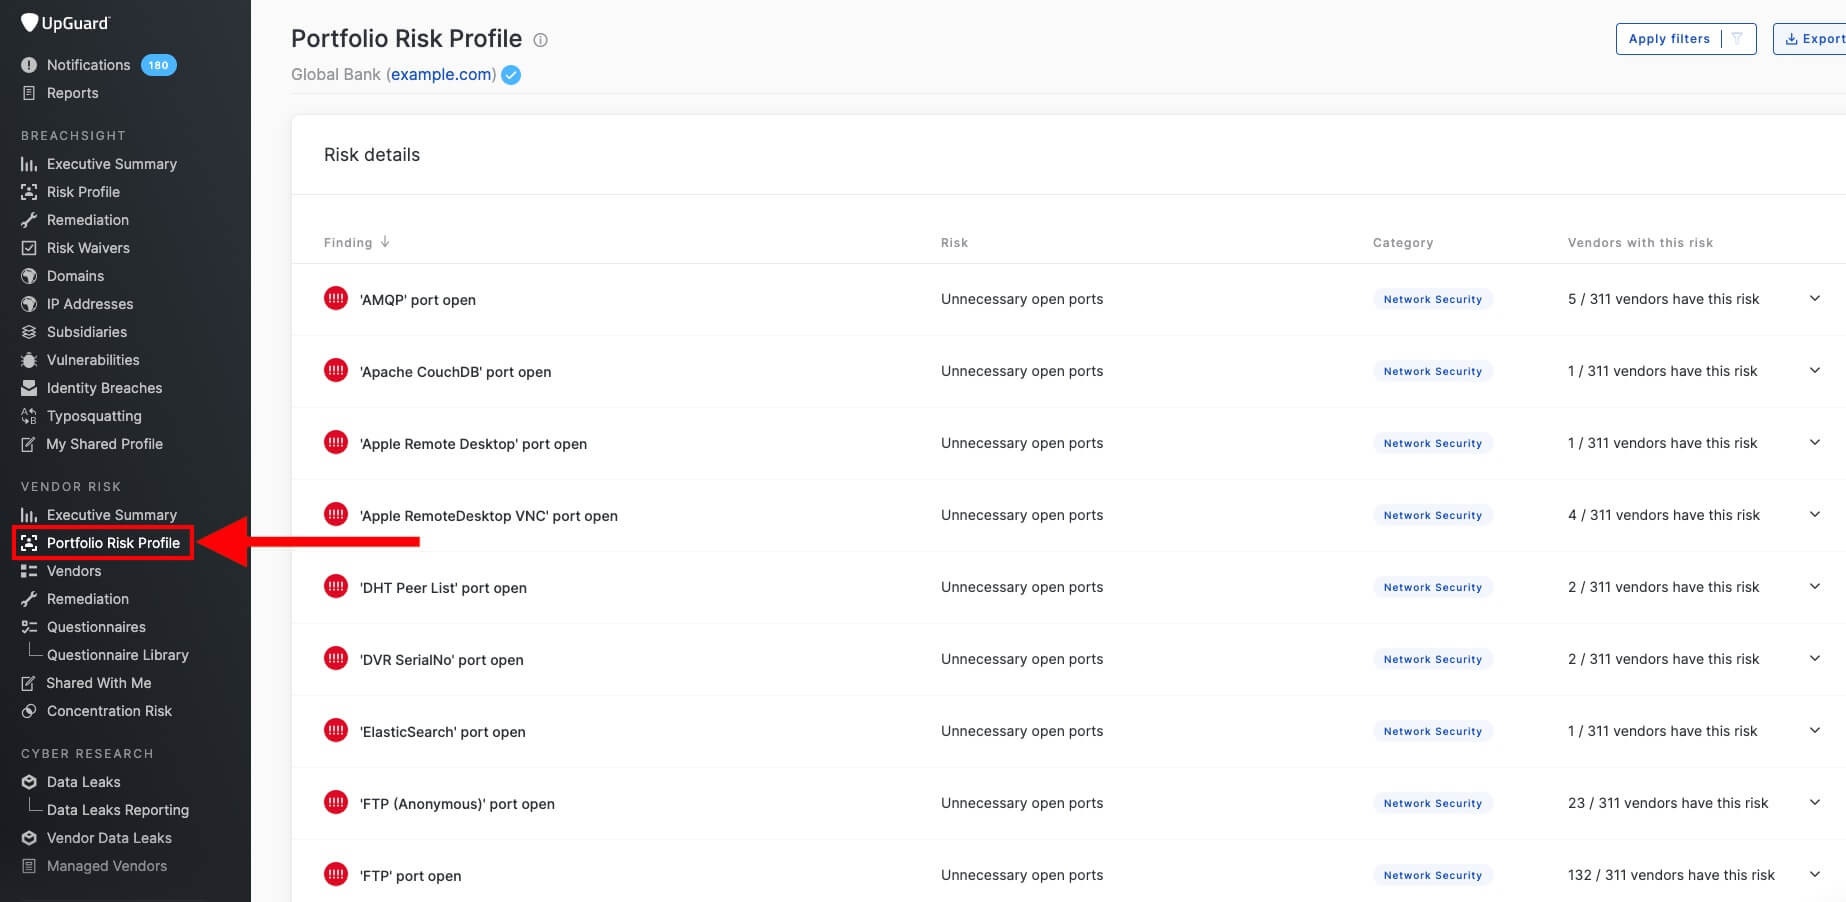
Task: Go to the Vendors page
Action: pos(74,571)
